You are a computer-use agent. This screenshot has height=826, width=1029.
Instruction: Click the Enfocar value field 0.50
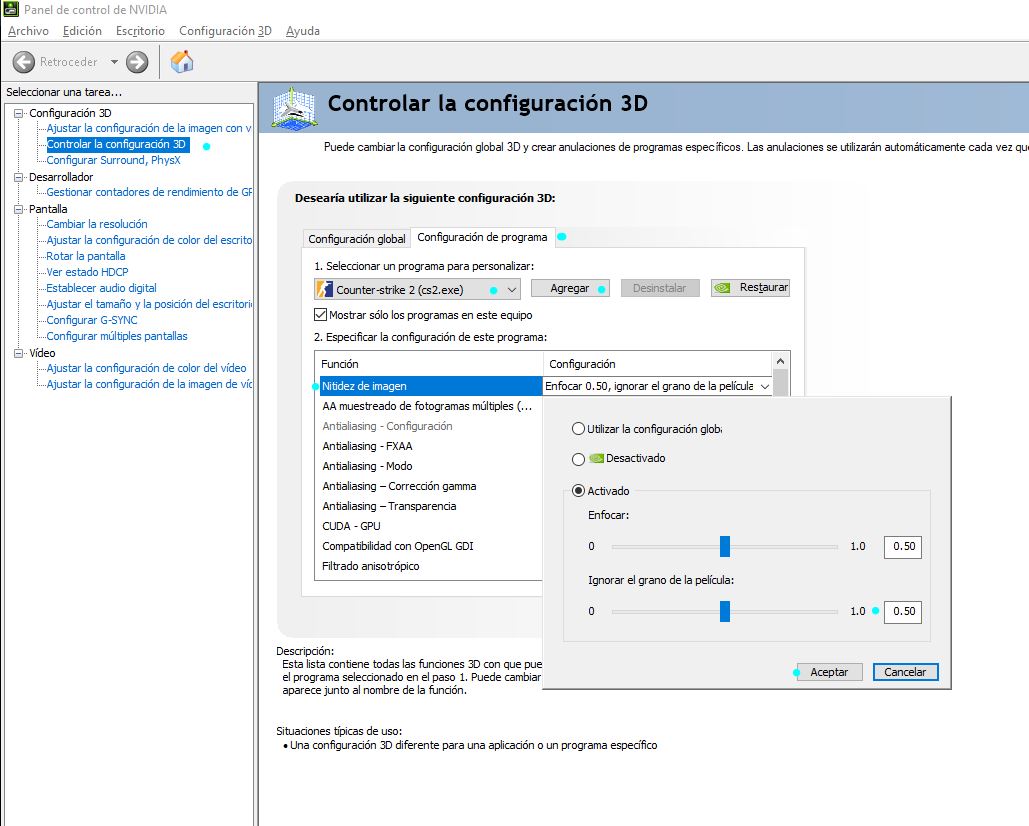[x=903, y=547]
